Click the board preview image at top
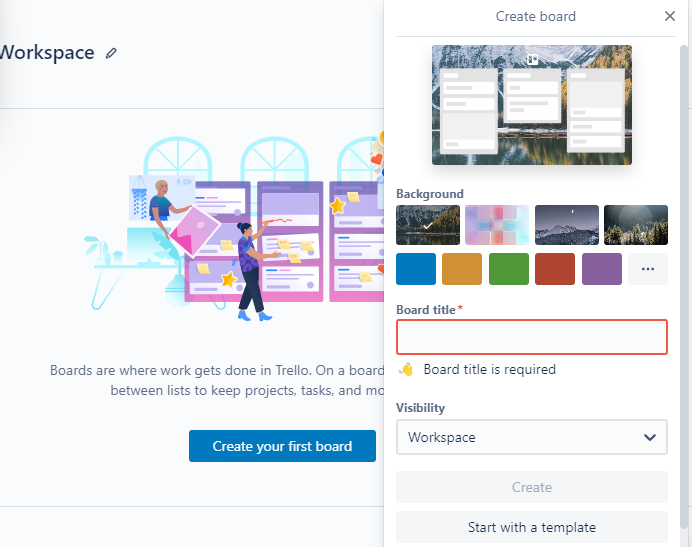This screenshot has height=547, width=692. tap(532, 105)
